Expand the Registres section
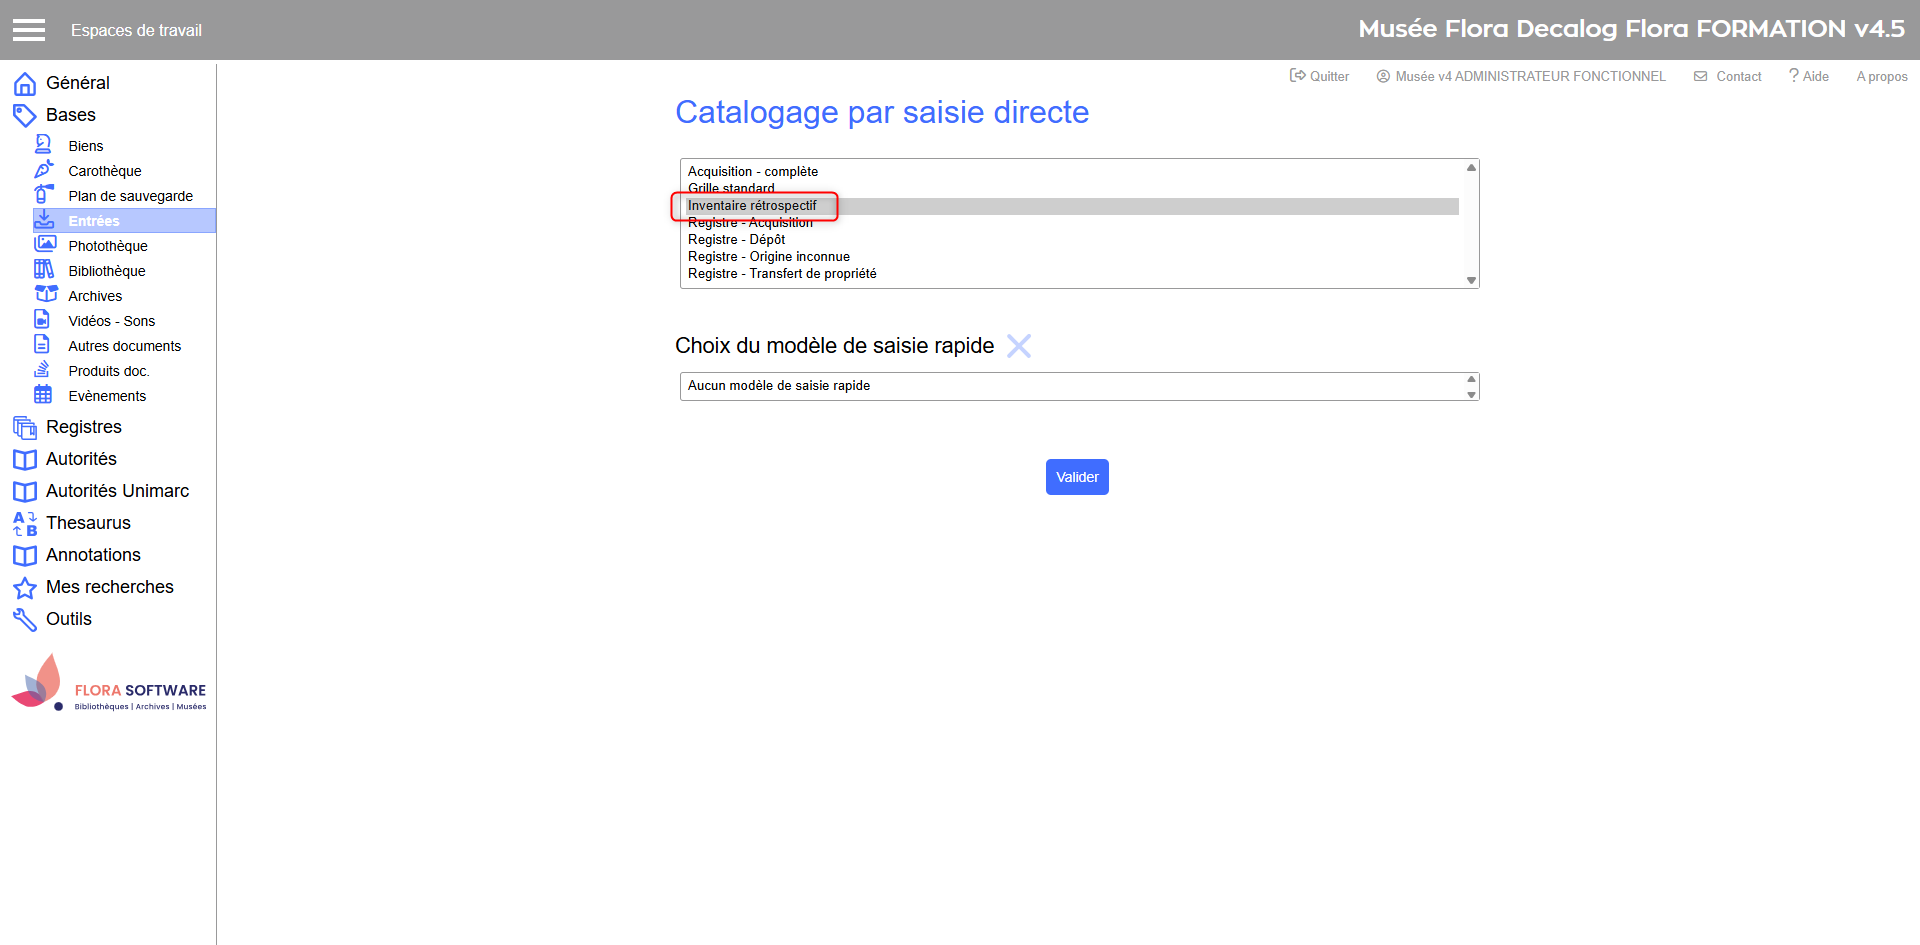Screen dimensions: 1920x945 pyautogui.click(x=84, y=427)
